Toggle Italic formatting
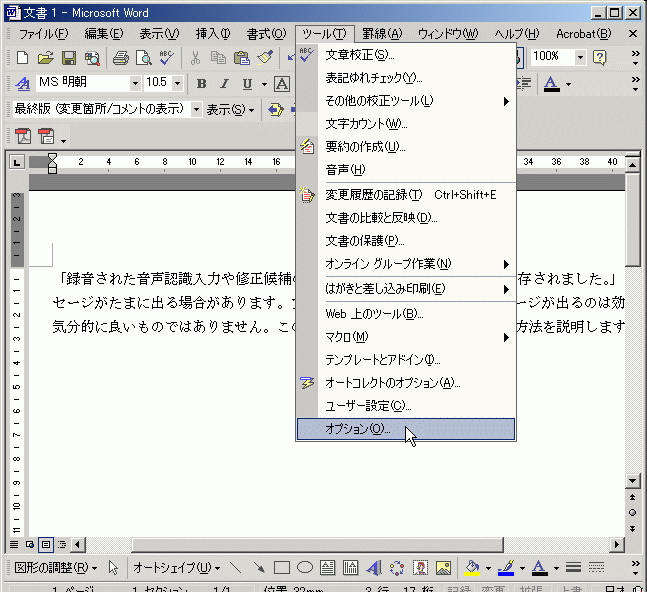647x592 pixels. (x=224, y=84)
